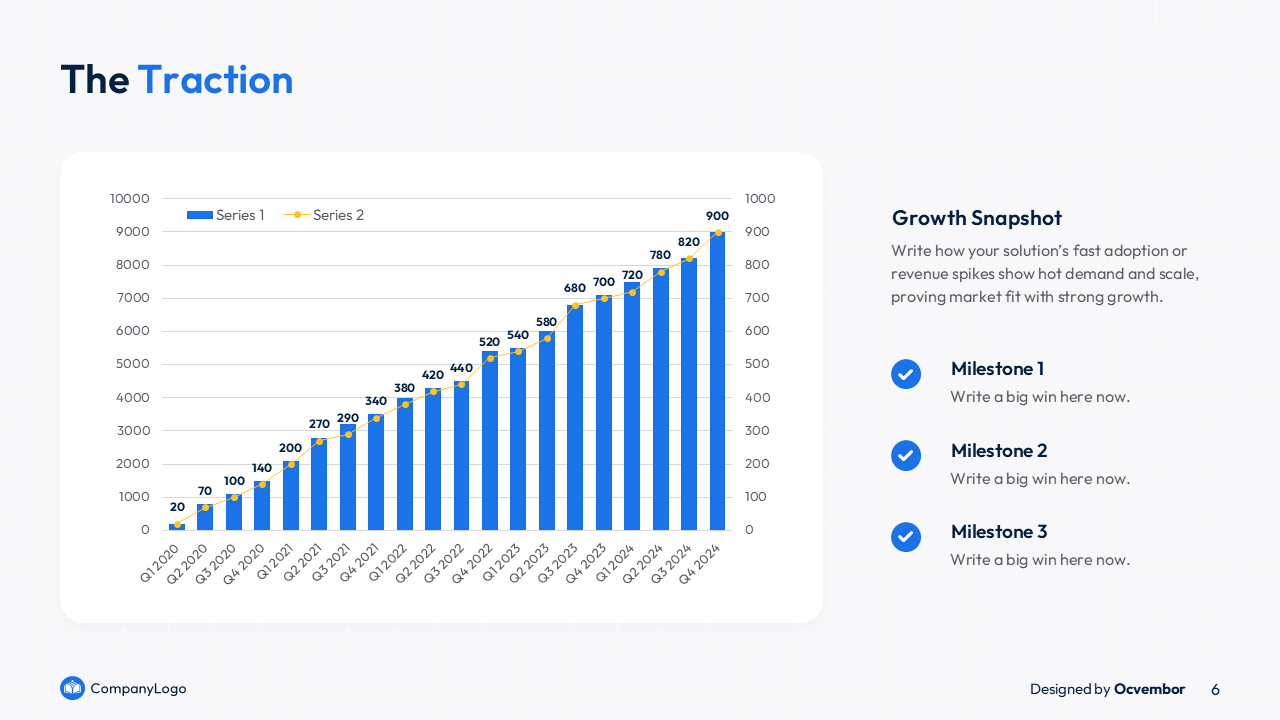The height and width of the screenshot is (720, 1280).
Task: Click the data label 520 in chart
Action: point(489,342)
